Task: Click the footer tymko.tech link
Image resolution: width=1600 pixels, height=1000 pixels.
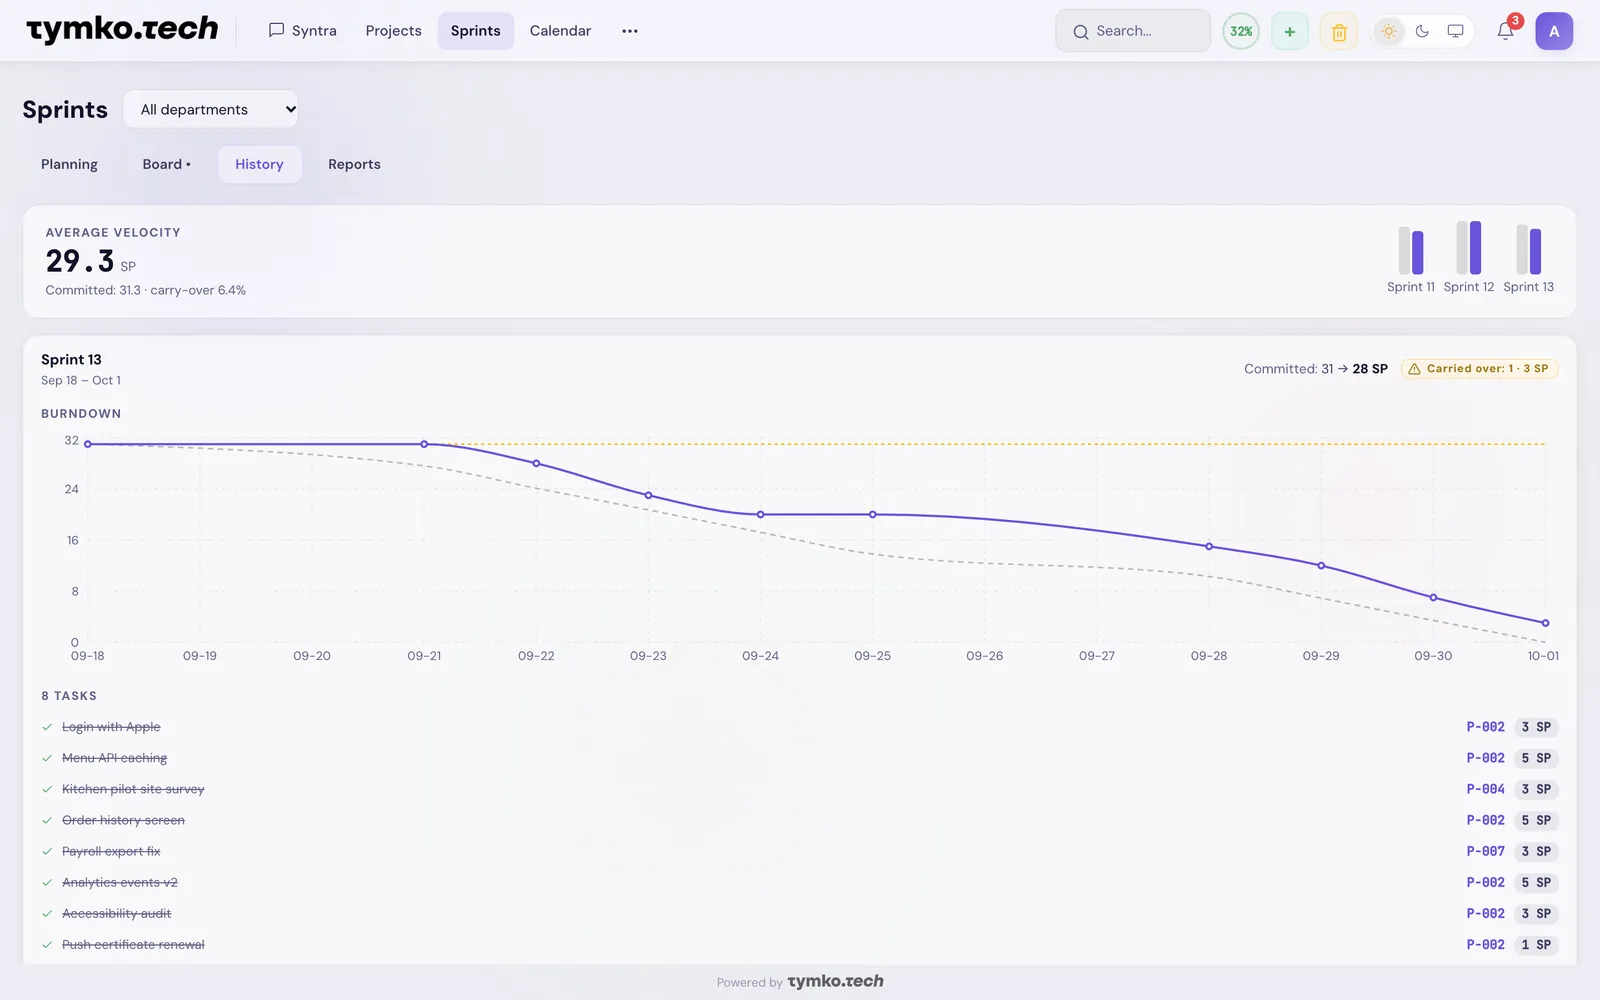Action: click(835, 981)
